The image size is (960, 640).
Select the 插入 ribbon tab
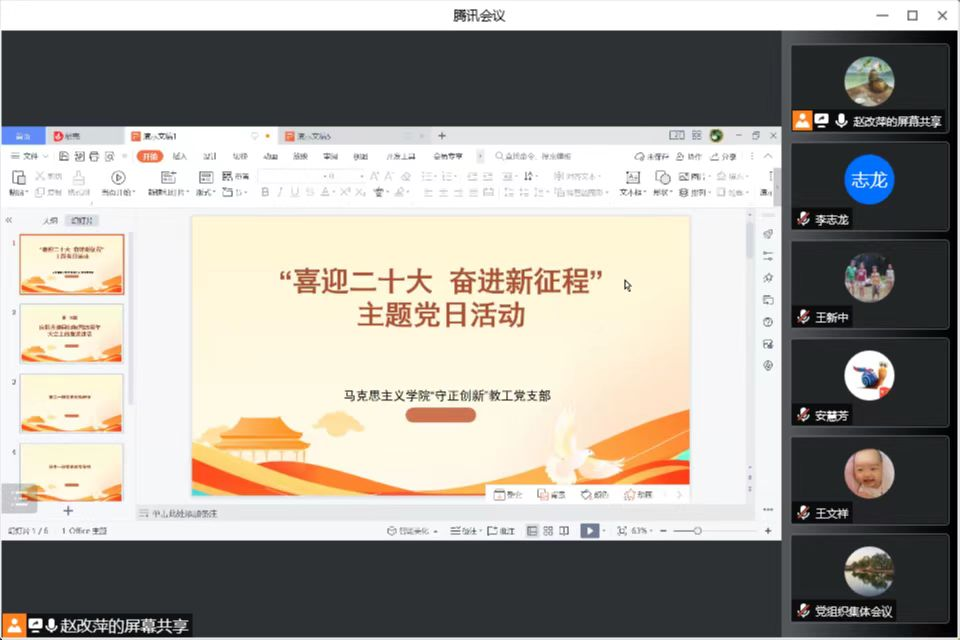point(180,156)
